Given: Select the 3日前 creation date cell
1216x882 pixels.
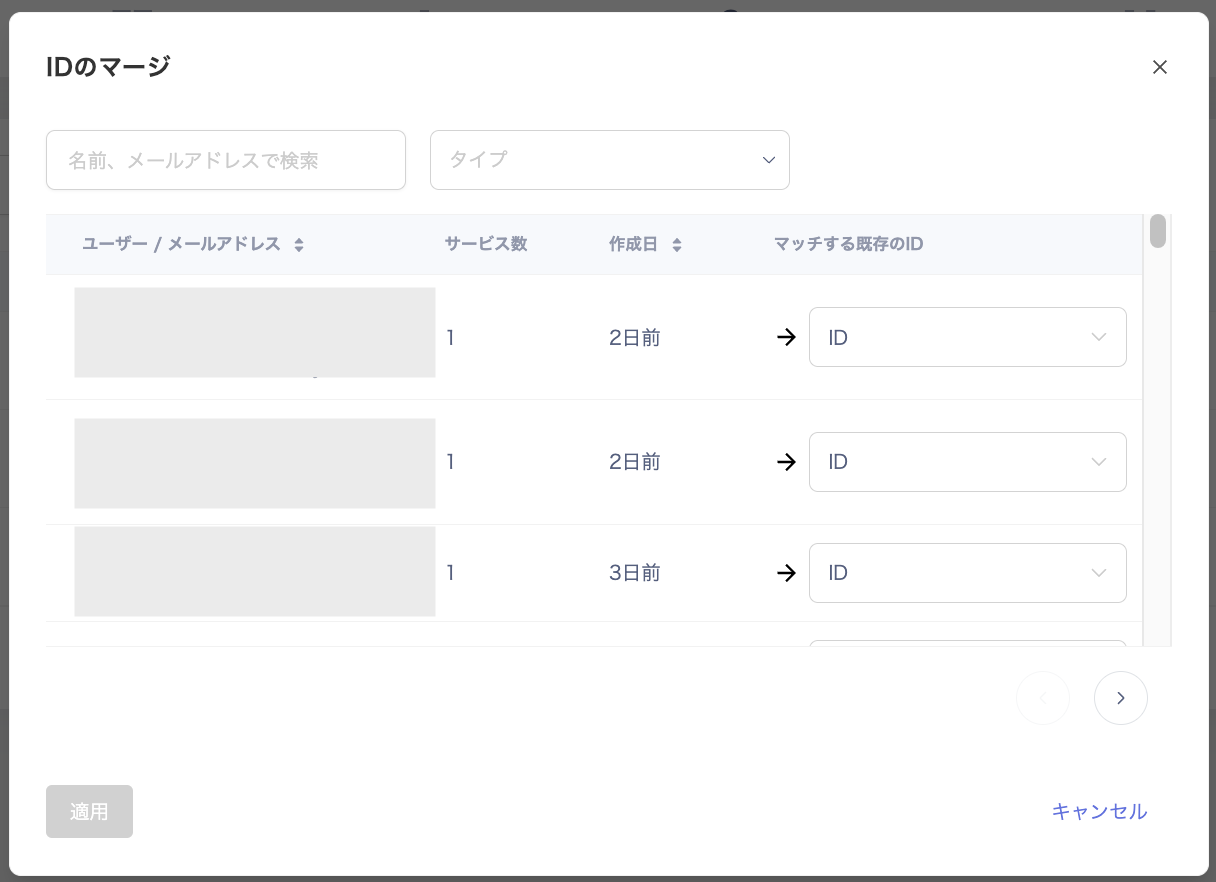Looking at the screenshot, I should pyautogui.click(x=634, y=573).
